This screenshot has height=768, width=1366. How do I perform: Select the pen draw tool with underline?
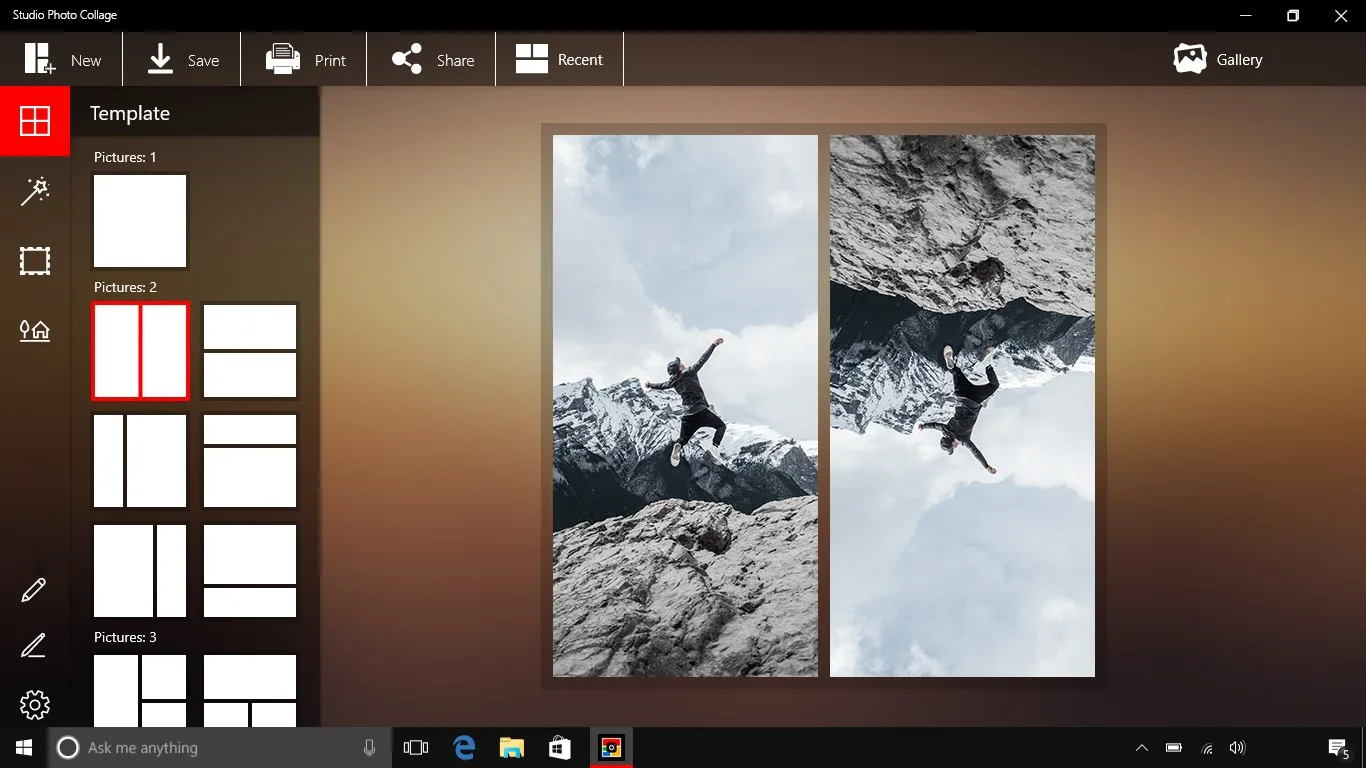pos(34,646)
